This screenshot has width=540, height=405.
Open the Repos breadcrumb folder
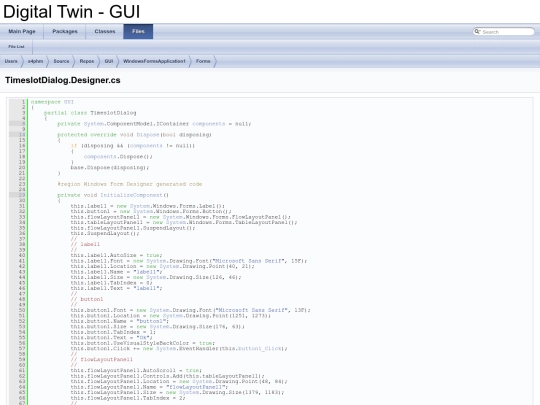click(x=86, y=61)
